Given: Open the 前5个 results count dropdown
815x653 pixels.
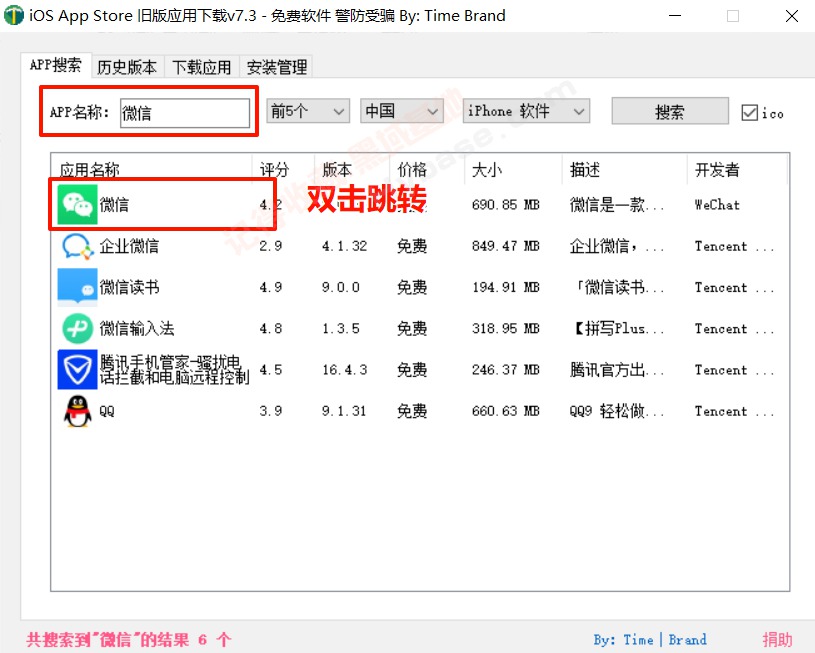Looking at the screenshot, I should 307,112.
